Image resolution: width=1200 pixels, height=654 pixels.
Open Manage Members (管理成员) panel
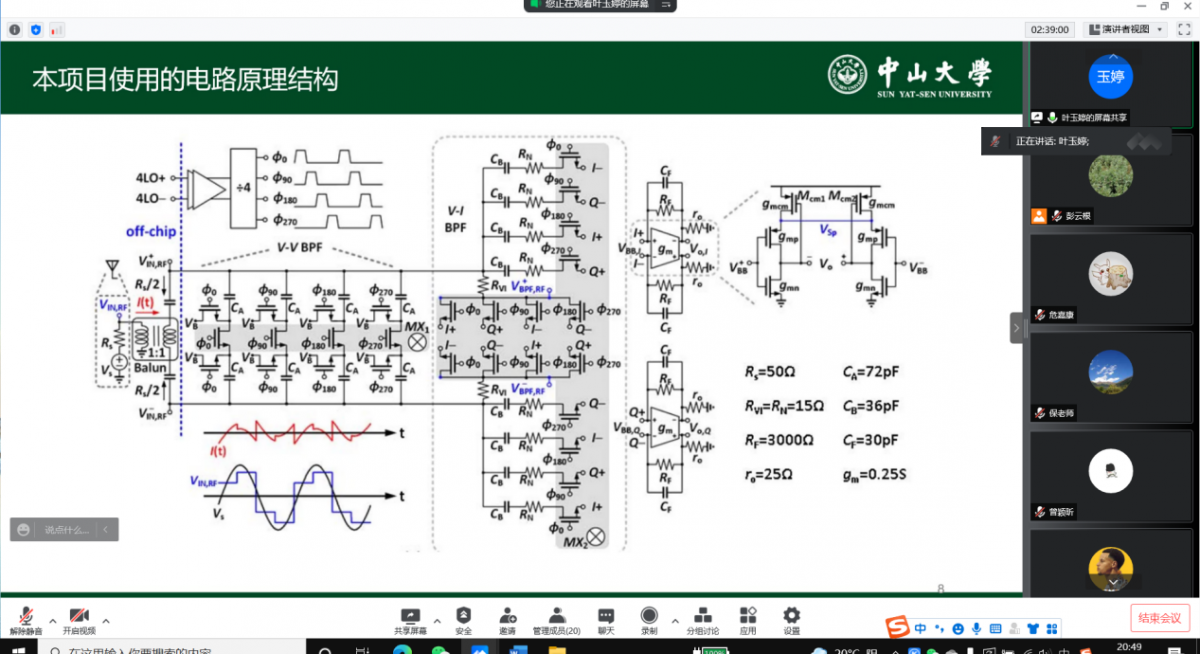pyautogui.click(x=556, y=620)
